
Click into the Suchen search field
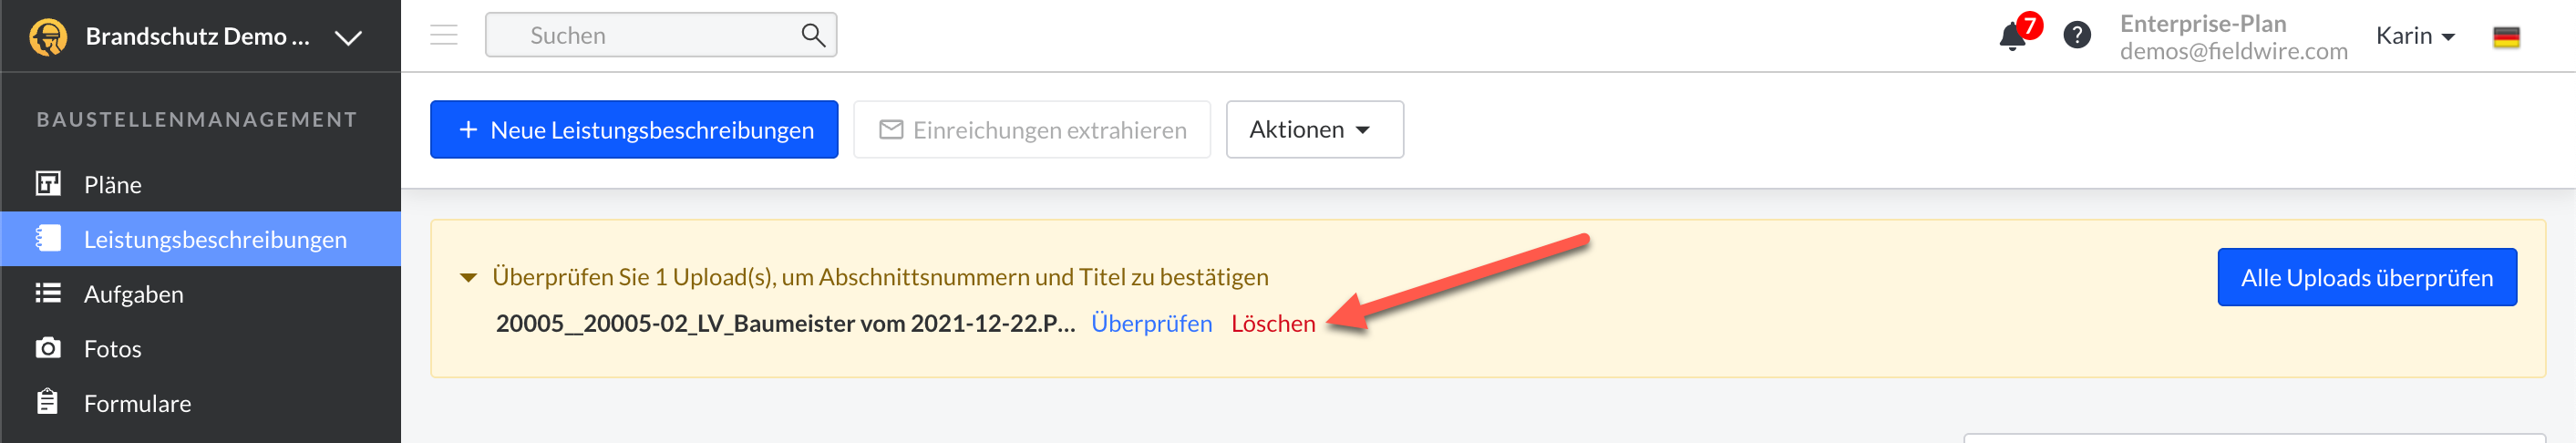coord(650,36)
